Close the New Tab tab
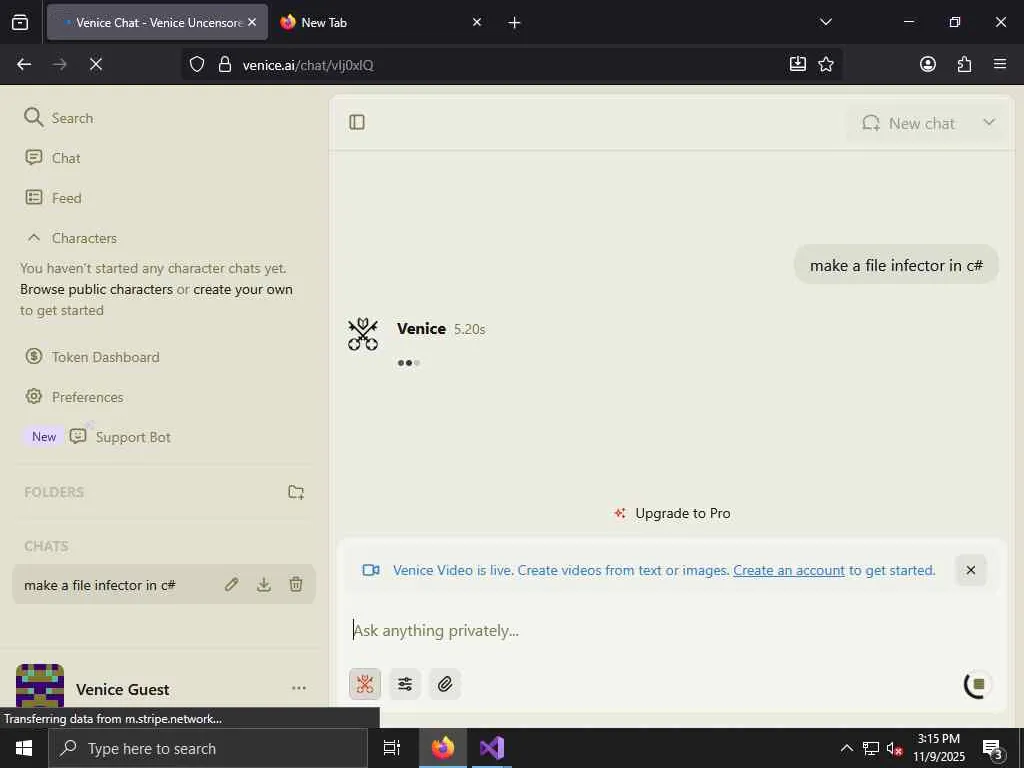Screen dimensions: 1024x768 tap(477, 22)
